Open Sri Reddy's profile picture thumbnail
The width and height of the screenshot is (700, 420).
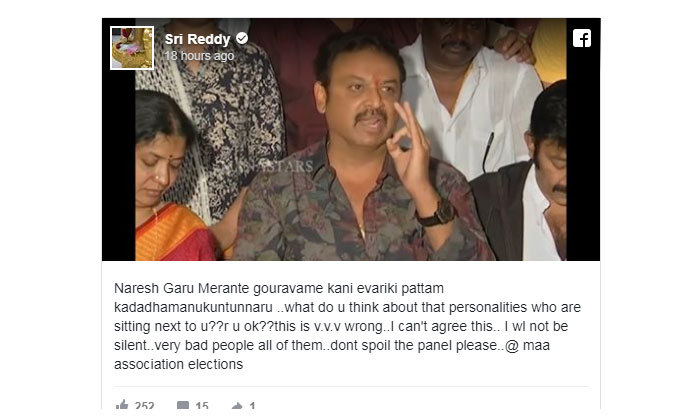pos(132,48)
